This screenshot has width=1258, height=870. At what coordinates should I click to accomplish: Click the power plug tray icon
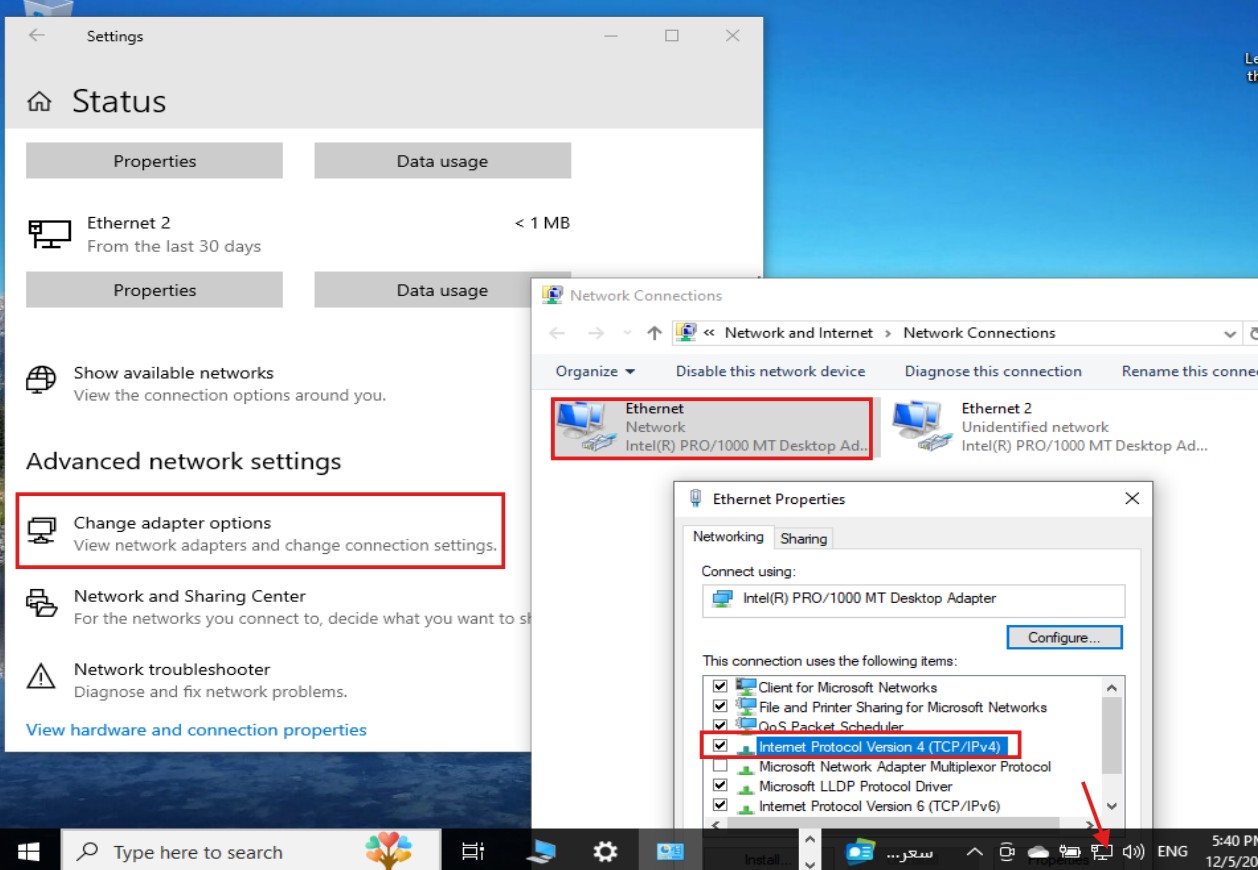tap(1070, 852)
